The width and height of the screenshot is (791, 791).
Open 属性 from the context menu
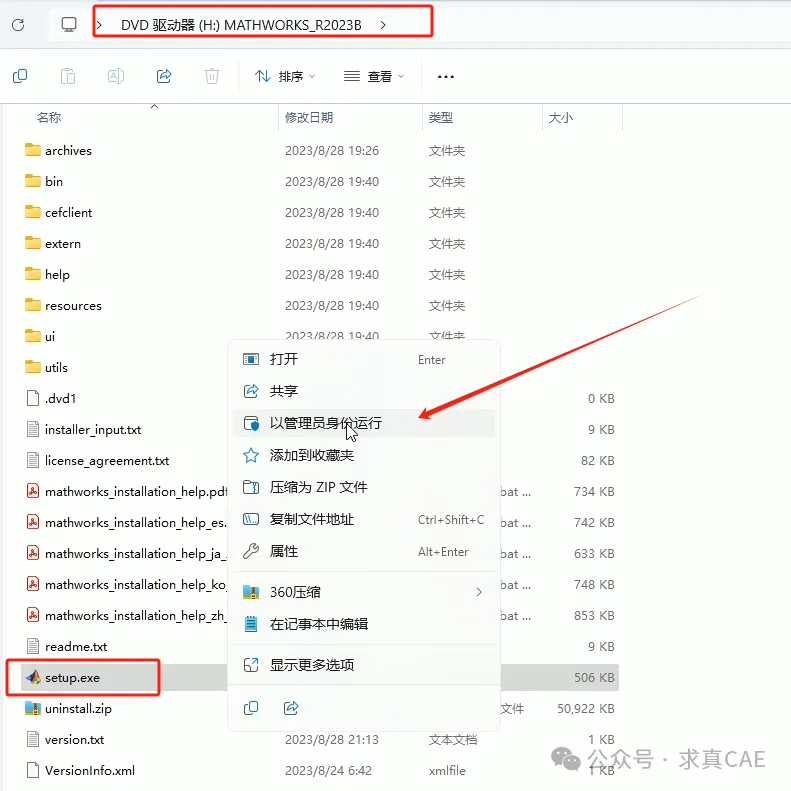point(363,551)
